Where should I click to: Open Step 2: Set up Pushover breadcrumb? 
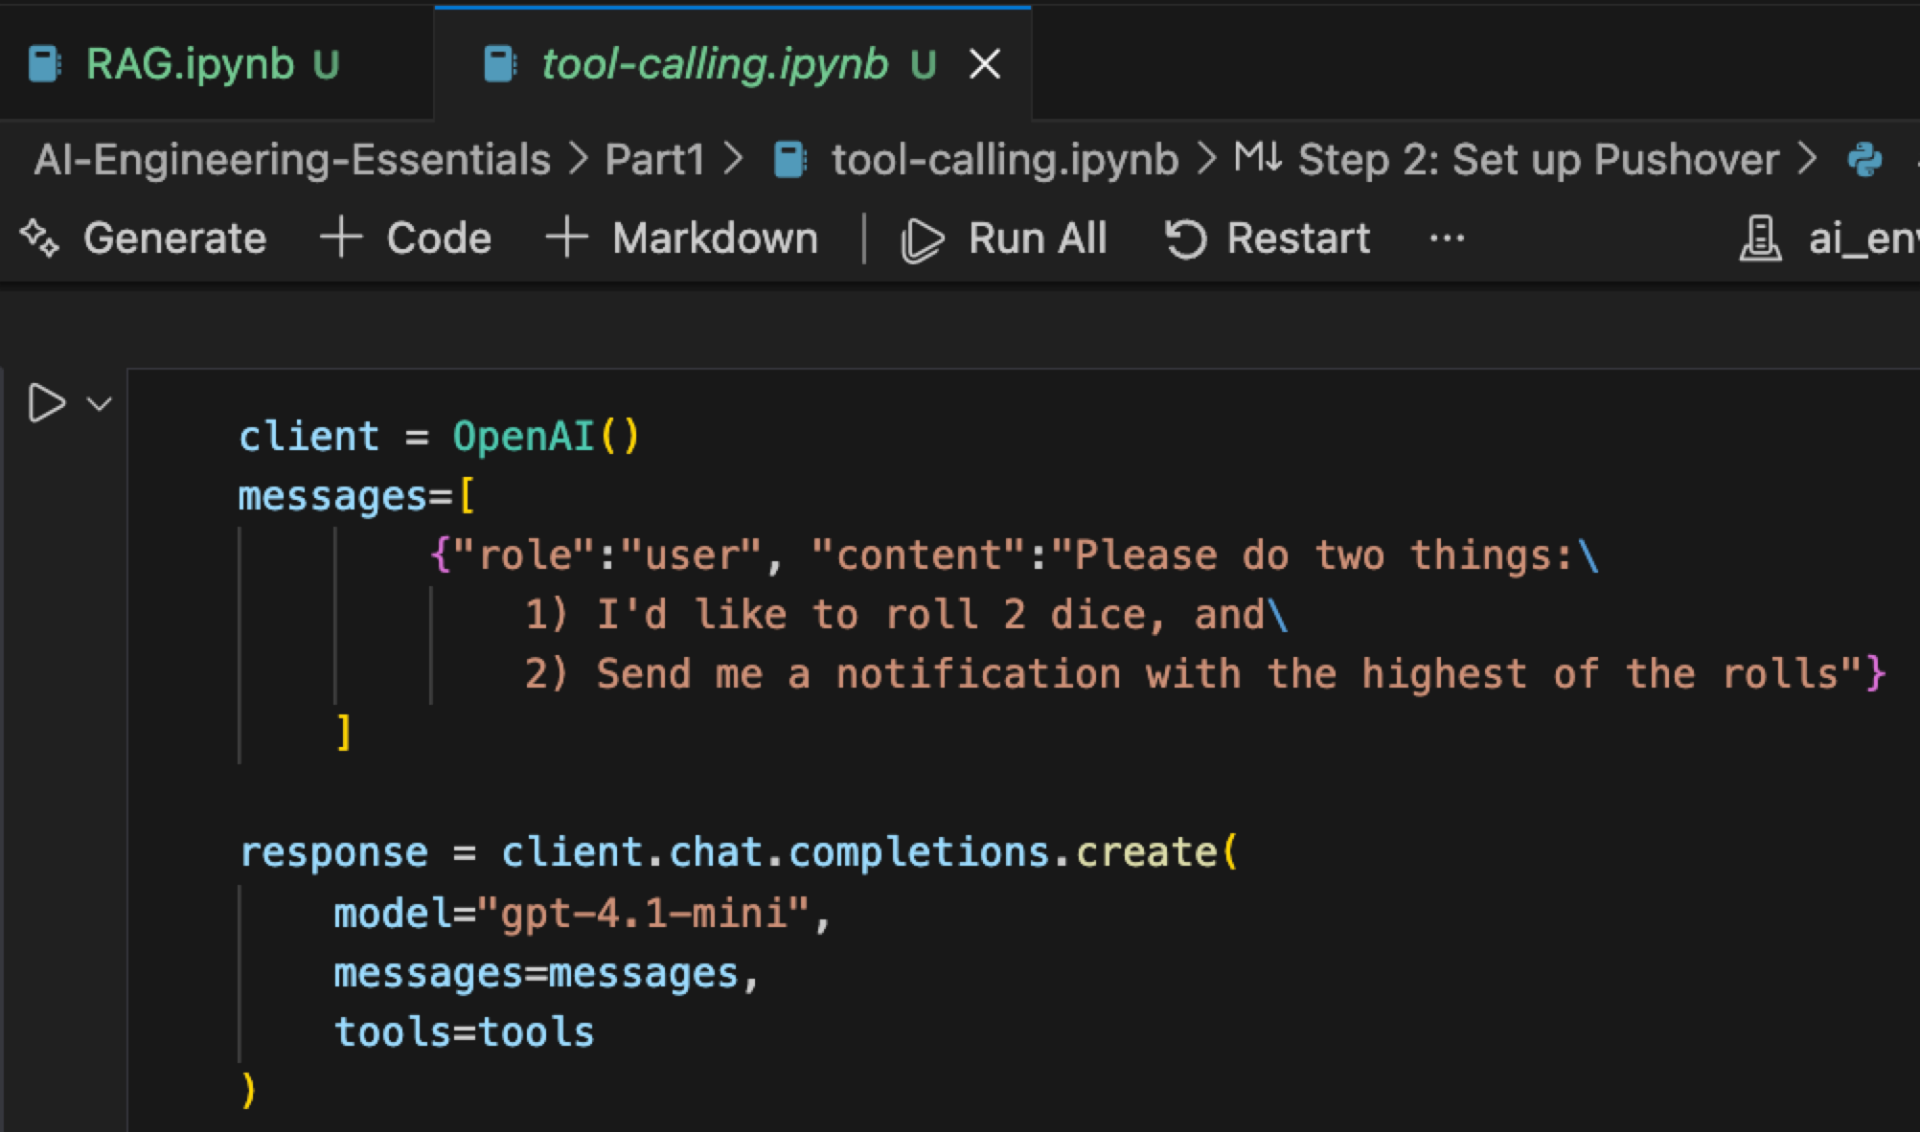click(x=1538, y=160)
